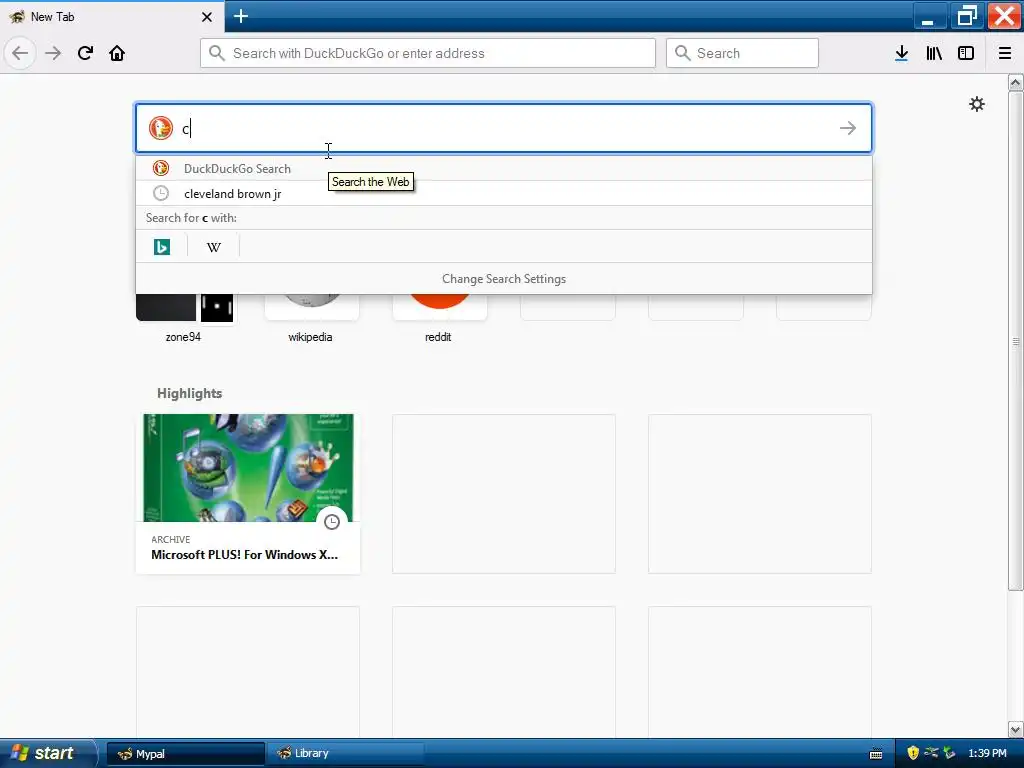The image size is (1024, 768).
Task: Click the ARCHIVE label on the highlight card
Action: click(170, 539)
